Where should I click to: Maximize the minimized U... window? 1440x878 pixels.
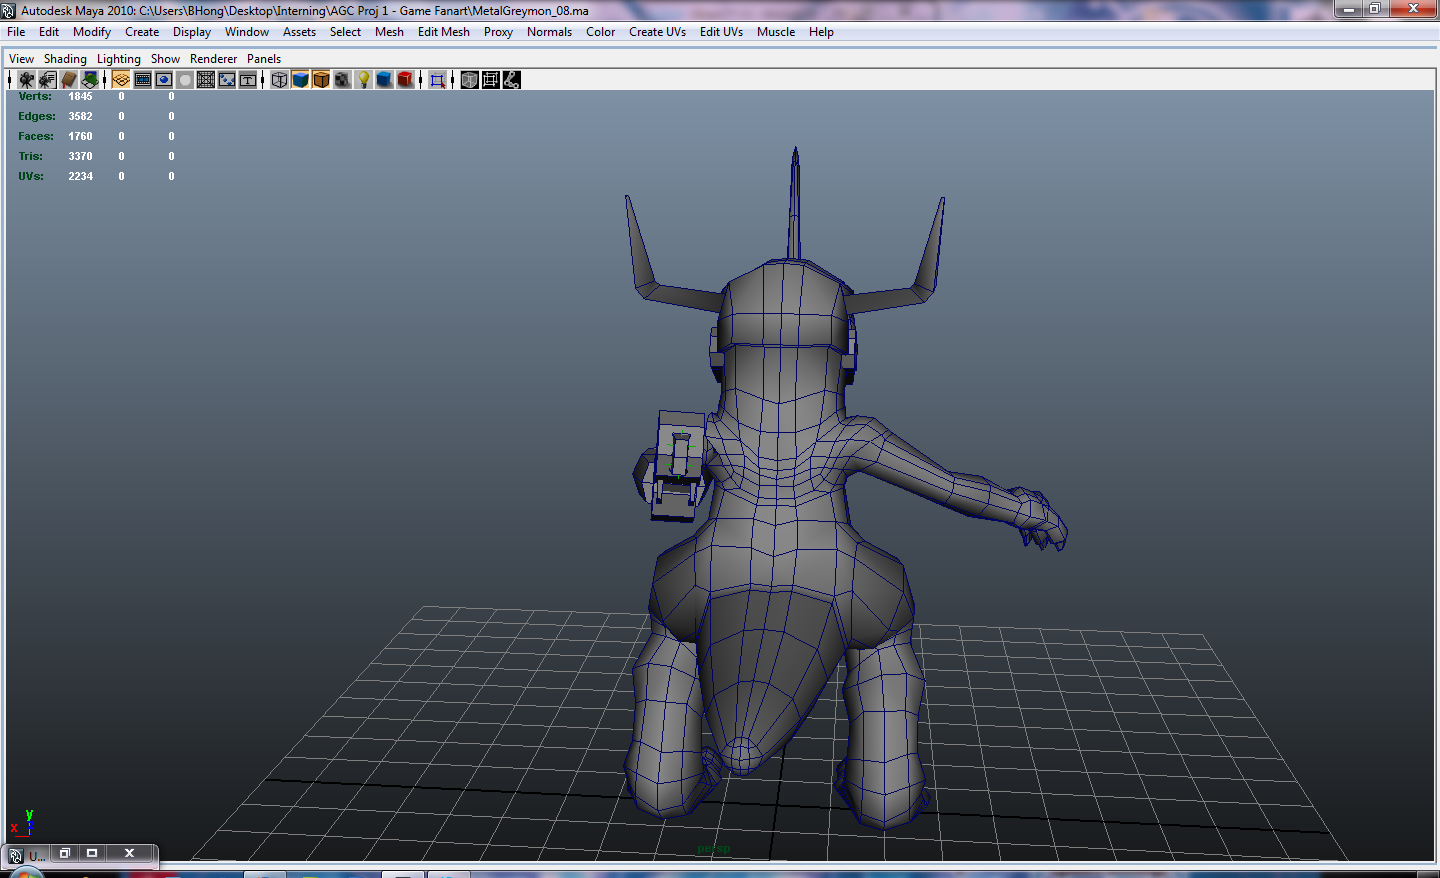pos(92,853)
